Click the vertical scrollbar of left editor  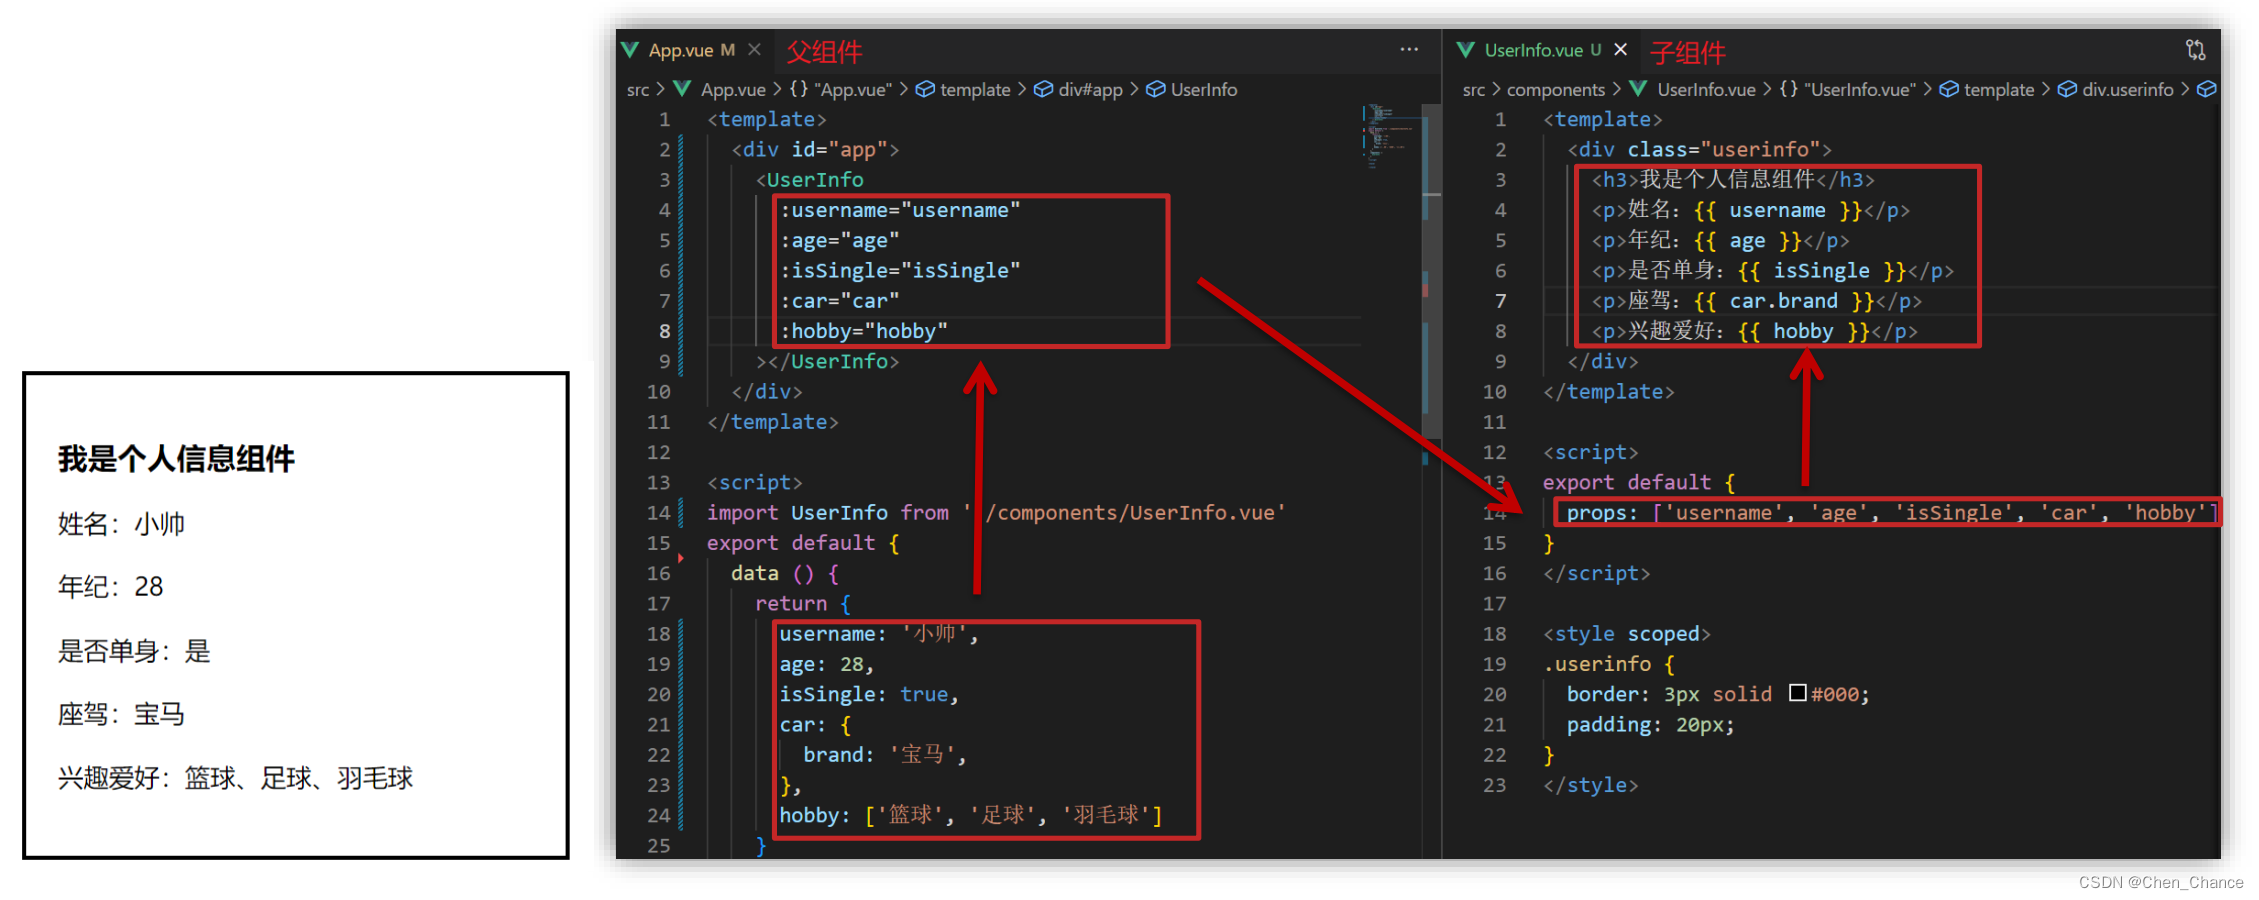(1432, 270)
